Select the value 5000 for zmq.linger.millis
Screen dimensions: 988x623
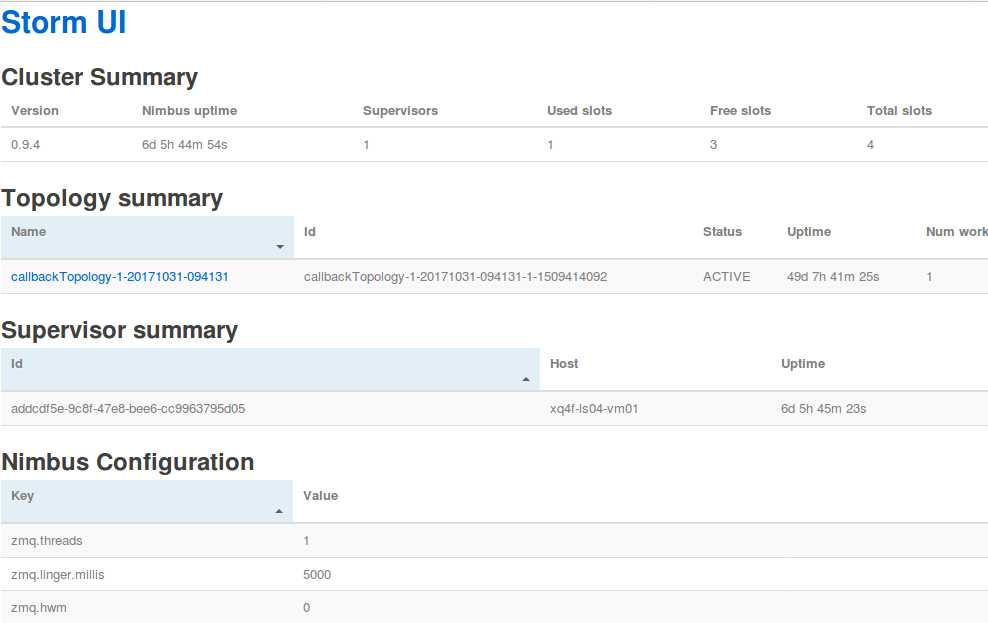tap(317, 574)
